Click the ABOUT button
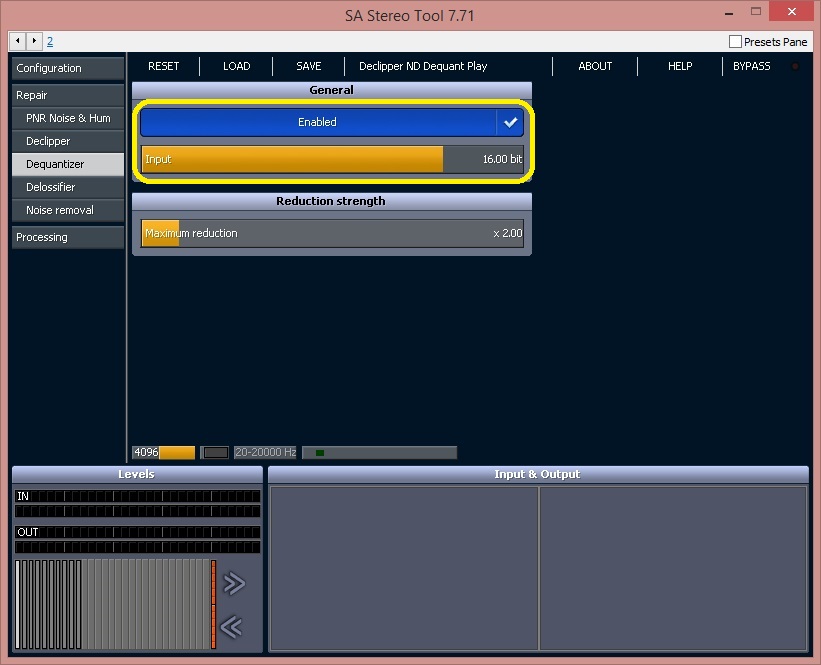The image size is (821, 665). pyautogui.click(x=595, y=66)
